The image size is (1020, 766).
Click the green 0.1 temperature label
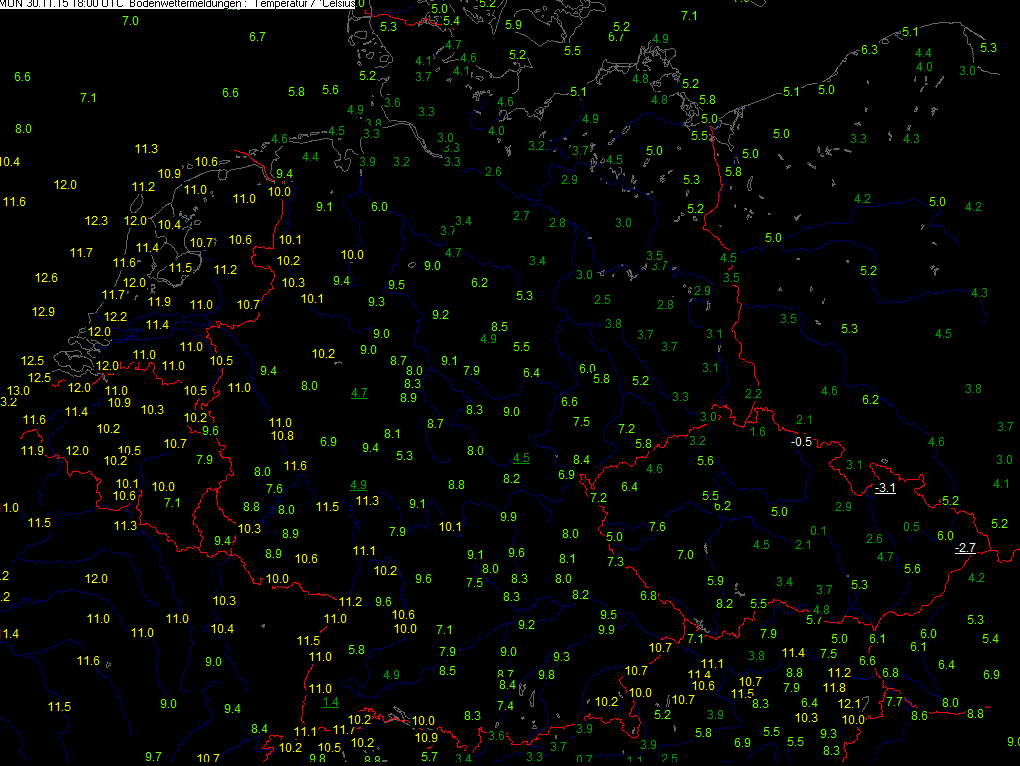click(x=818, y=530)
